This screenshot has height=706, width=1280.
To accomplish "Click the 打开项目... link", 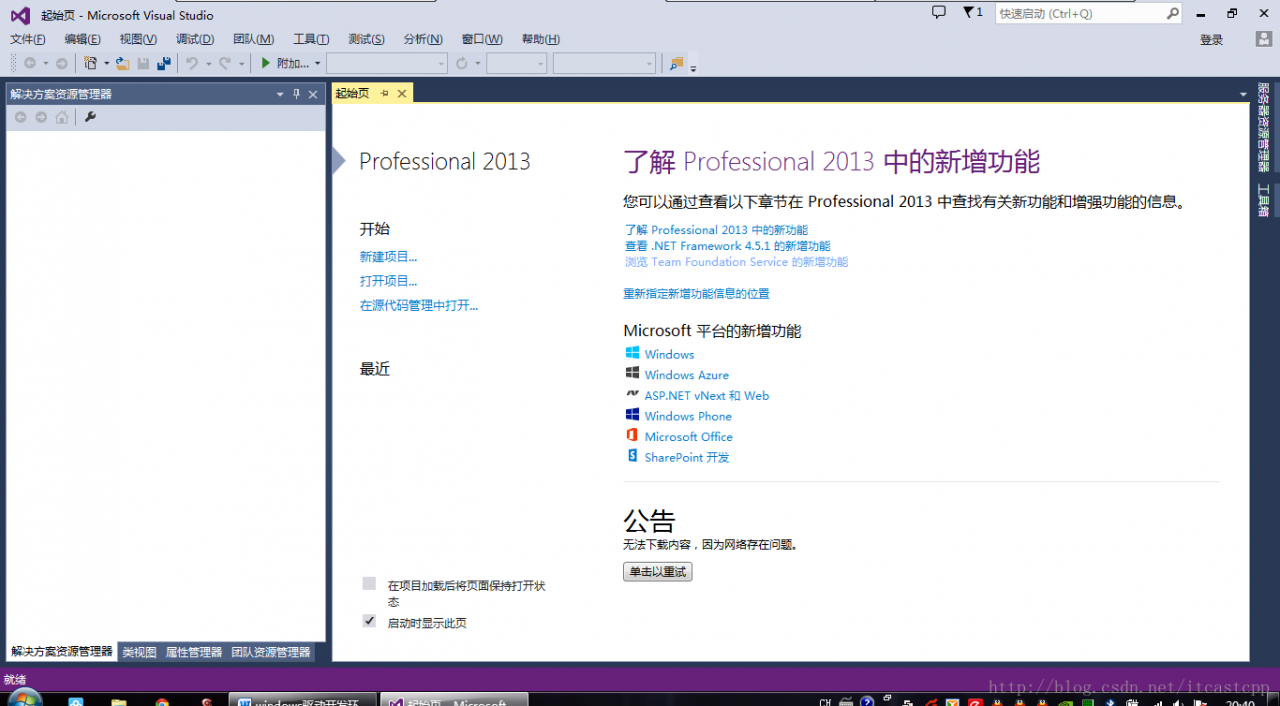I will [x=388, y=281].
